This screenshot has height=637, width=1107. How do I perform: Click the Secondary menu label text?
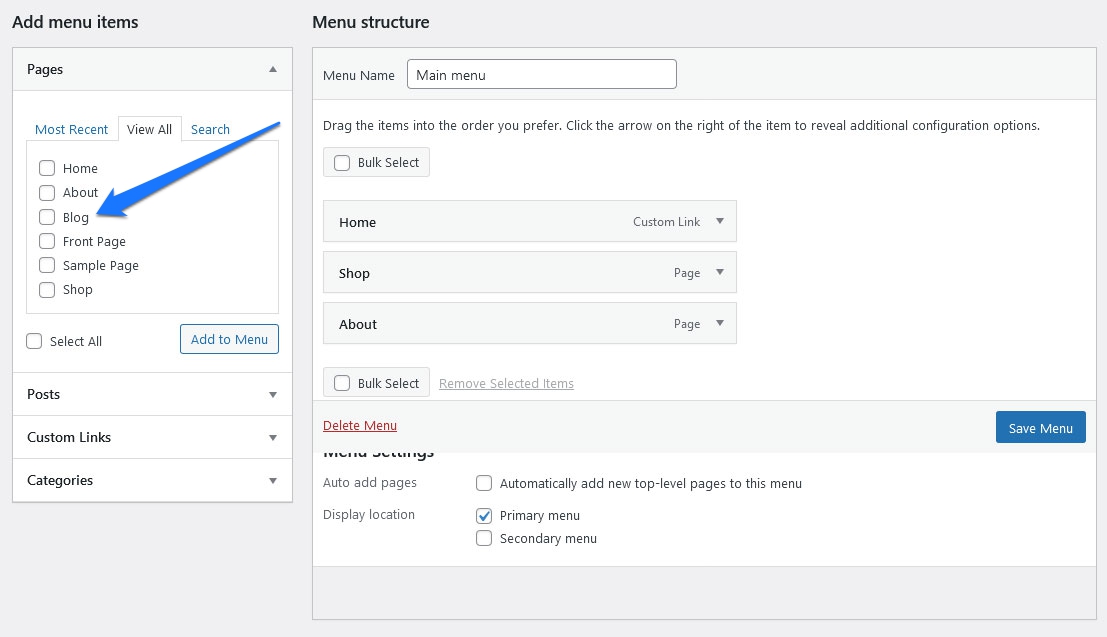[549, 538]
